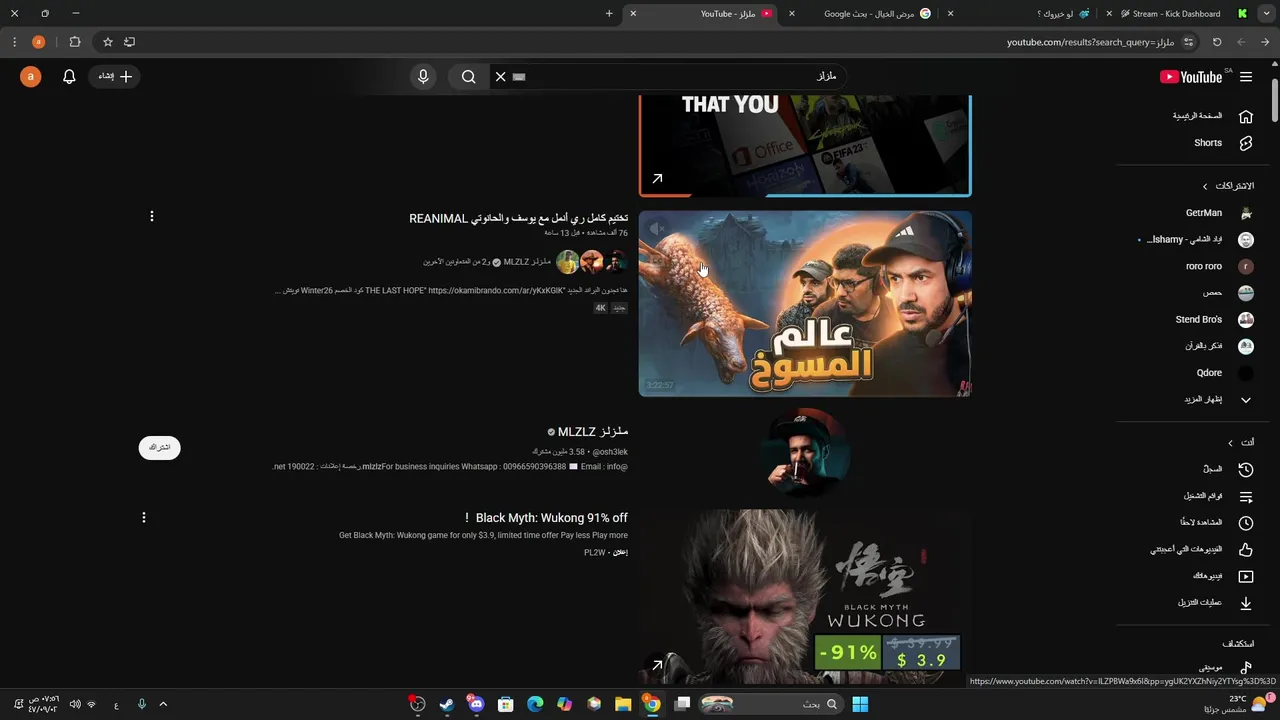Open external link arrow on top ad
Image resolution: width=1280 pixels, height=720 pixels.
(657, 179)
